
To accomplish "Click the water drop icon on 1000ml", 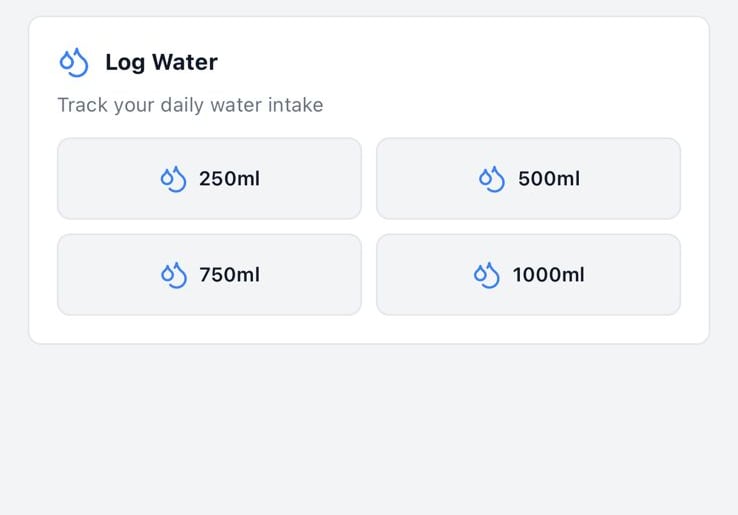I will [x=486, y=275].
